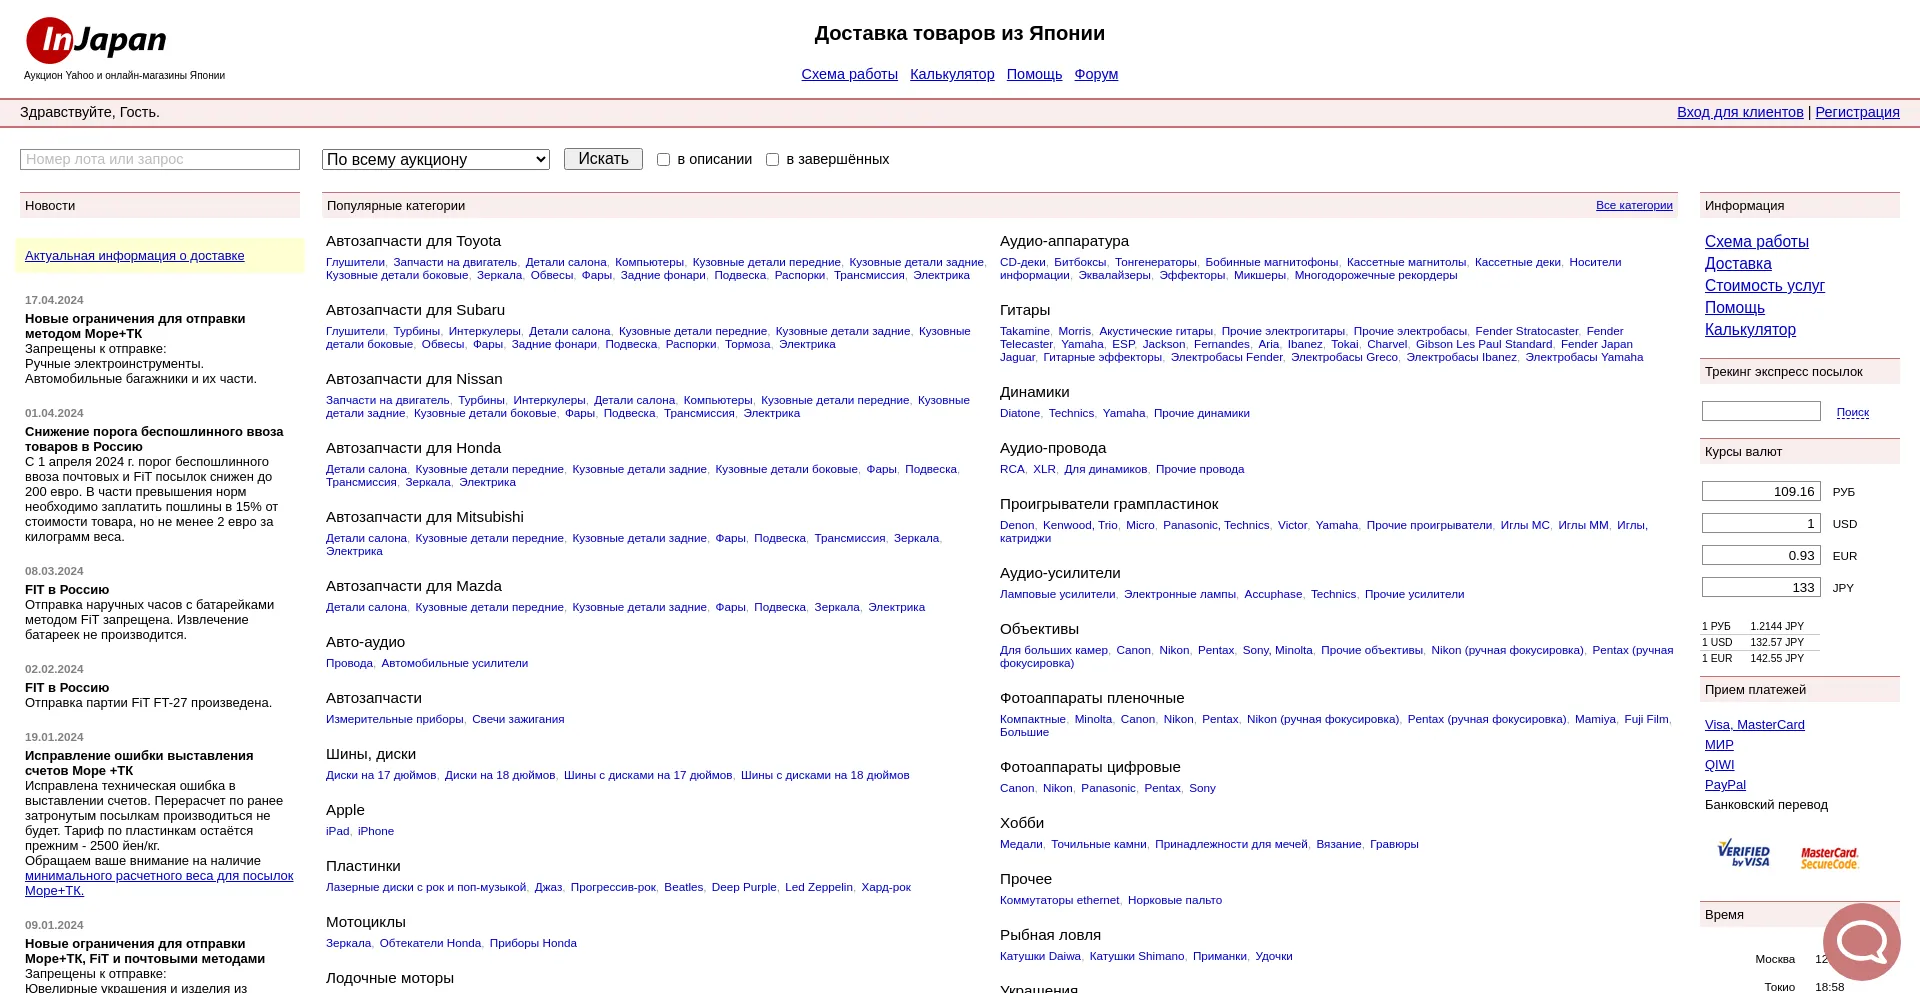Open the Гитары category heading

point(1025,310)
